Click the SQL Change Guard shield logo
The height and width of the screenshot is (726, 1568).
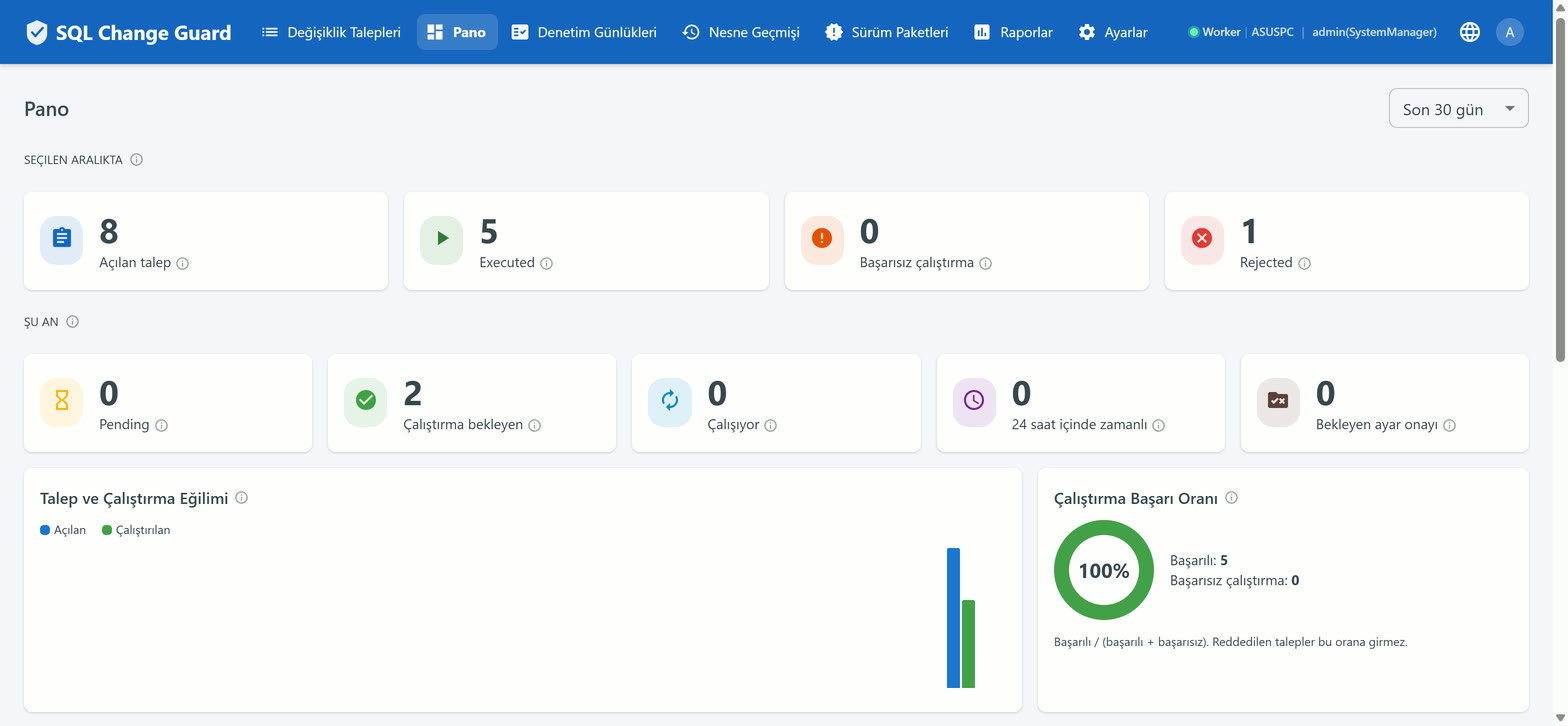37,32
